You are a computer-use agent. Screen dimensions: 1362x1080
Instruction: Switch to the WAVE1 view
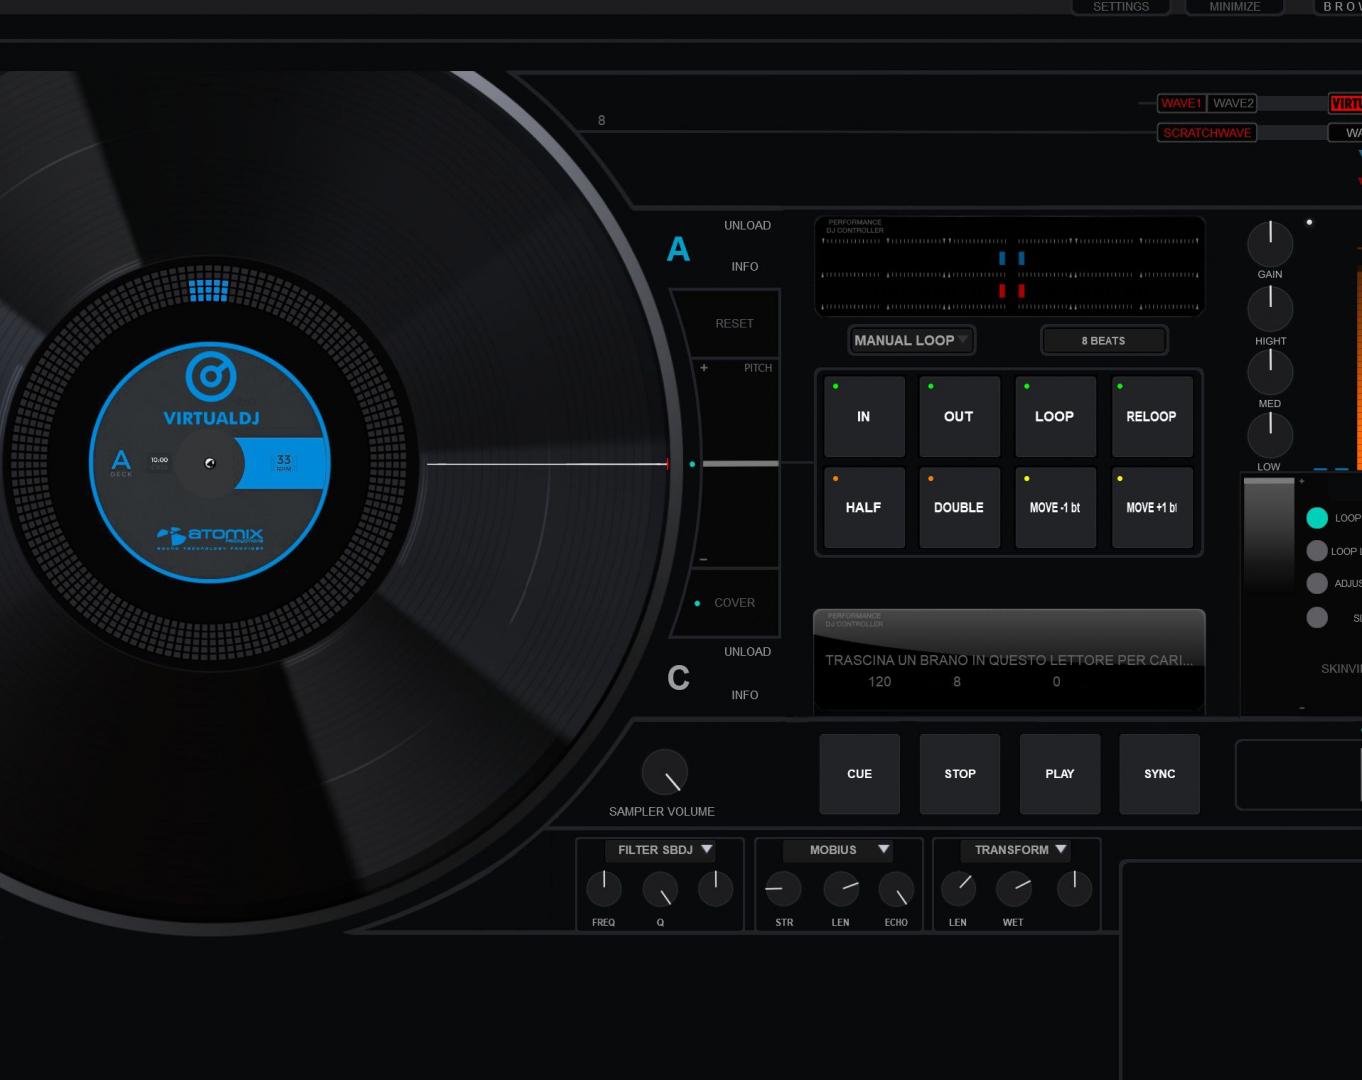tap(1181, 103)
